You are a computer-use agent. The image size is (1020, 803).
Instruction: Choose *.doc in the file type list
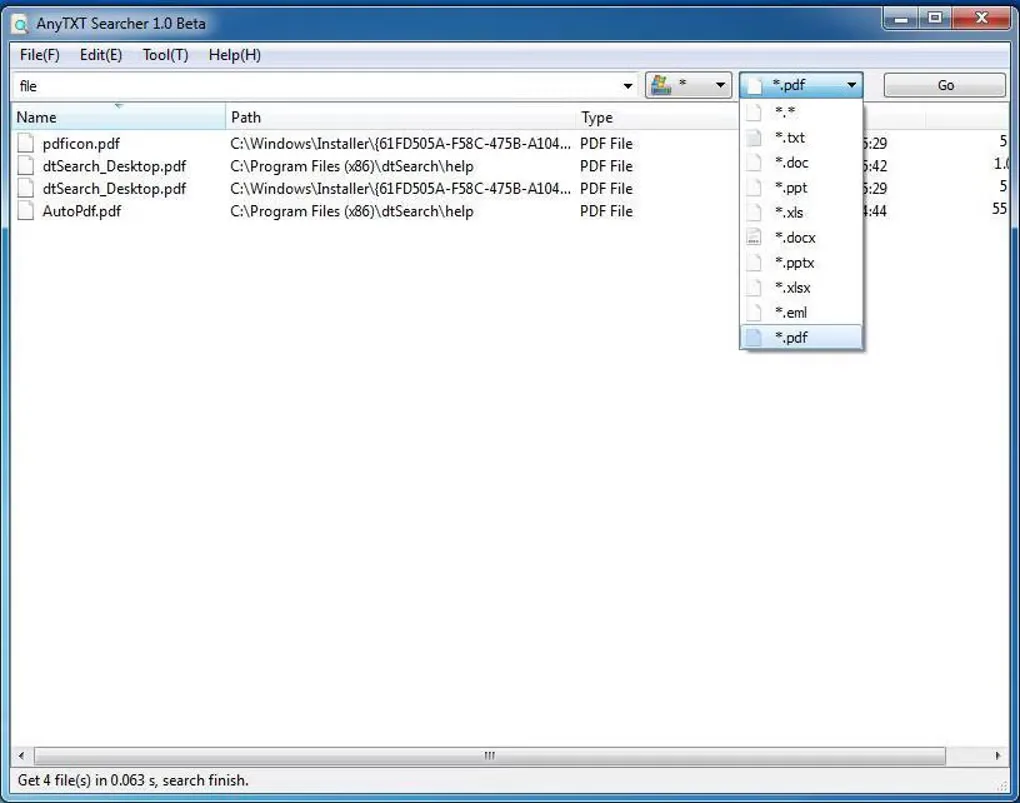coord(801,163)
